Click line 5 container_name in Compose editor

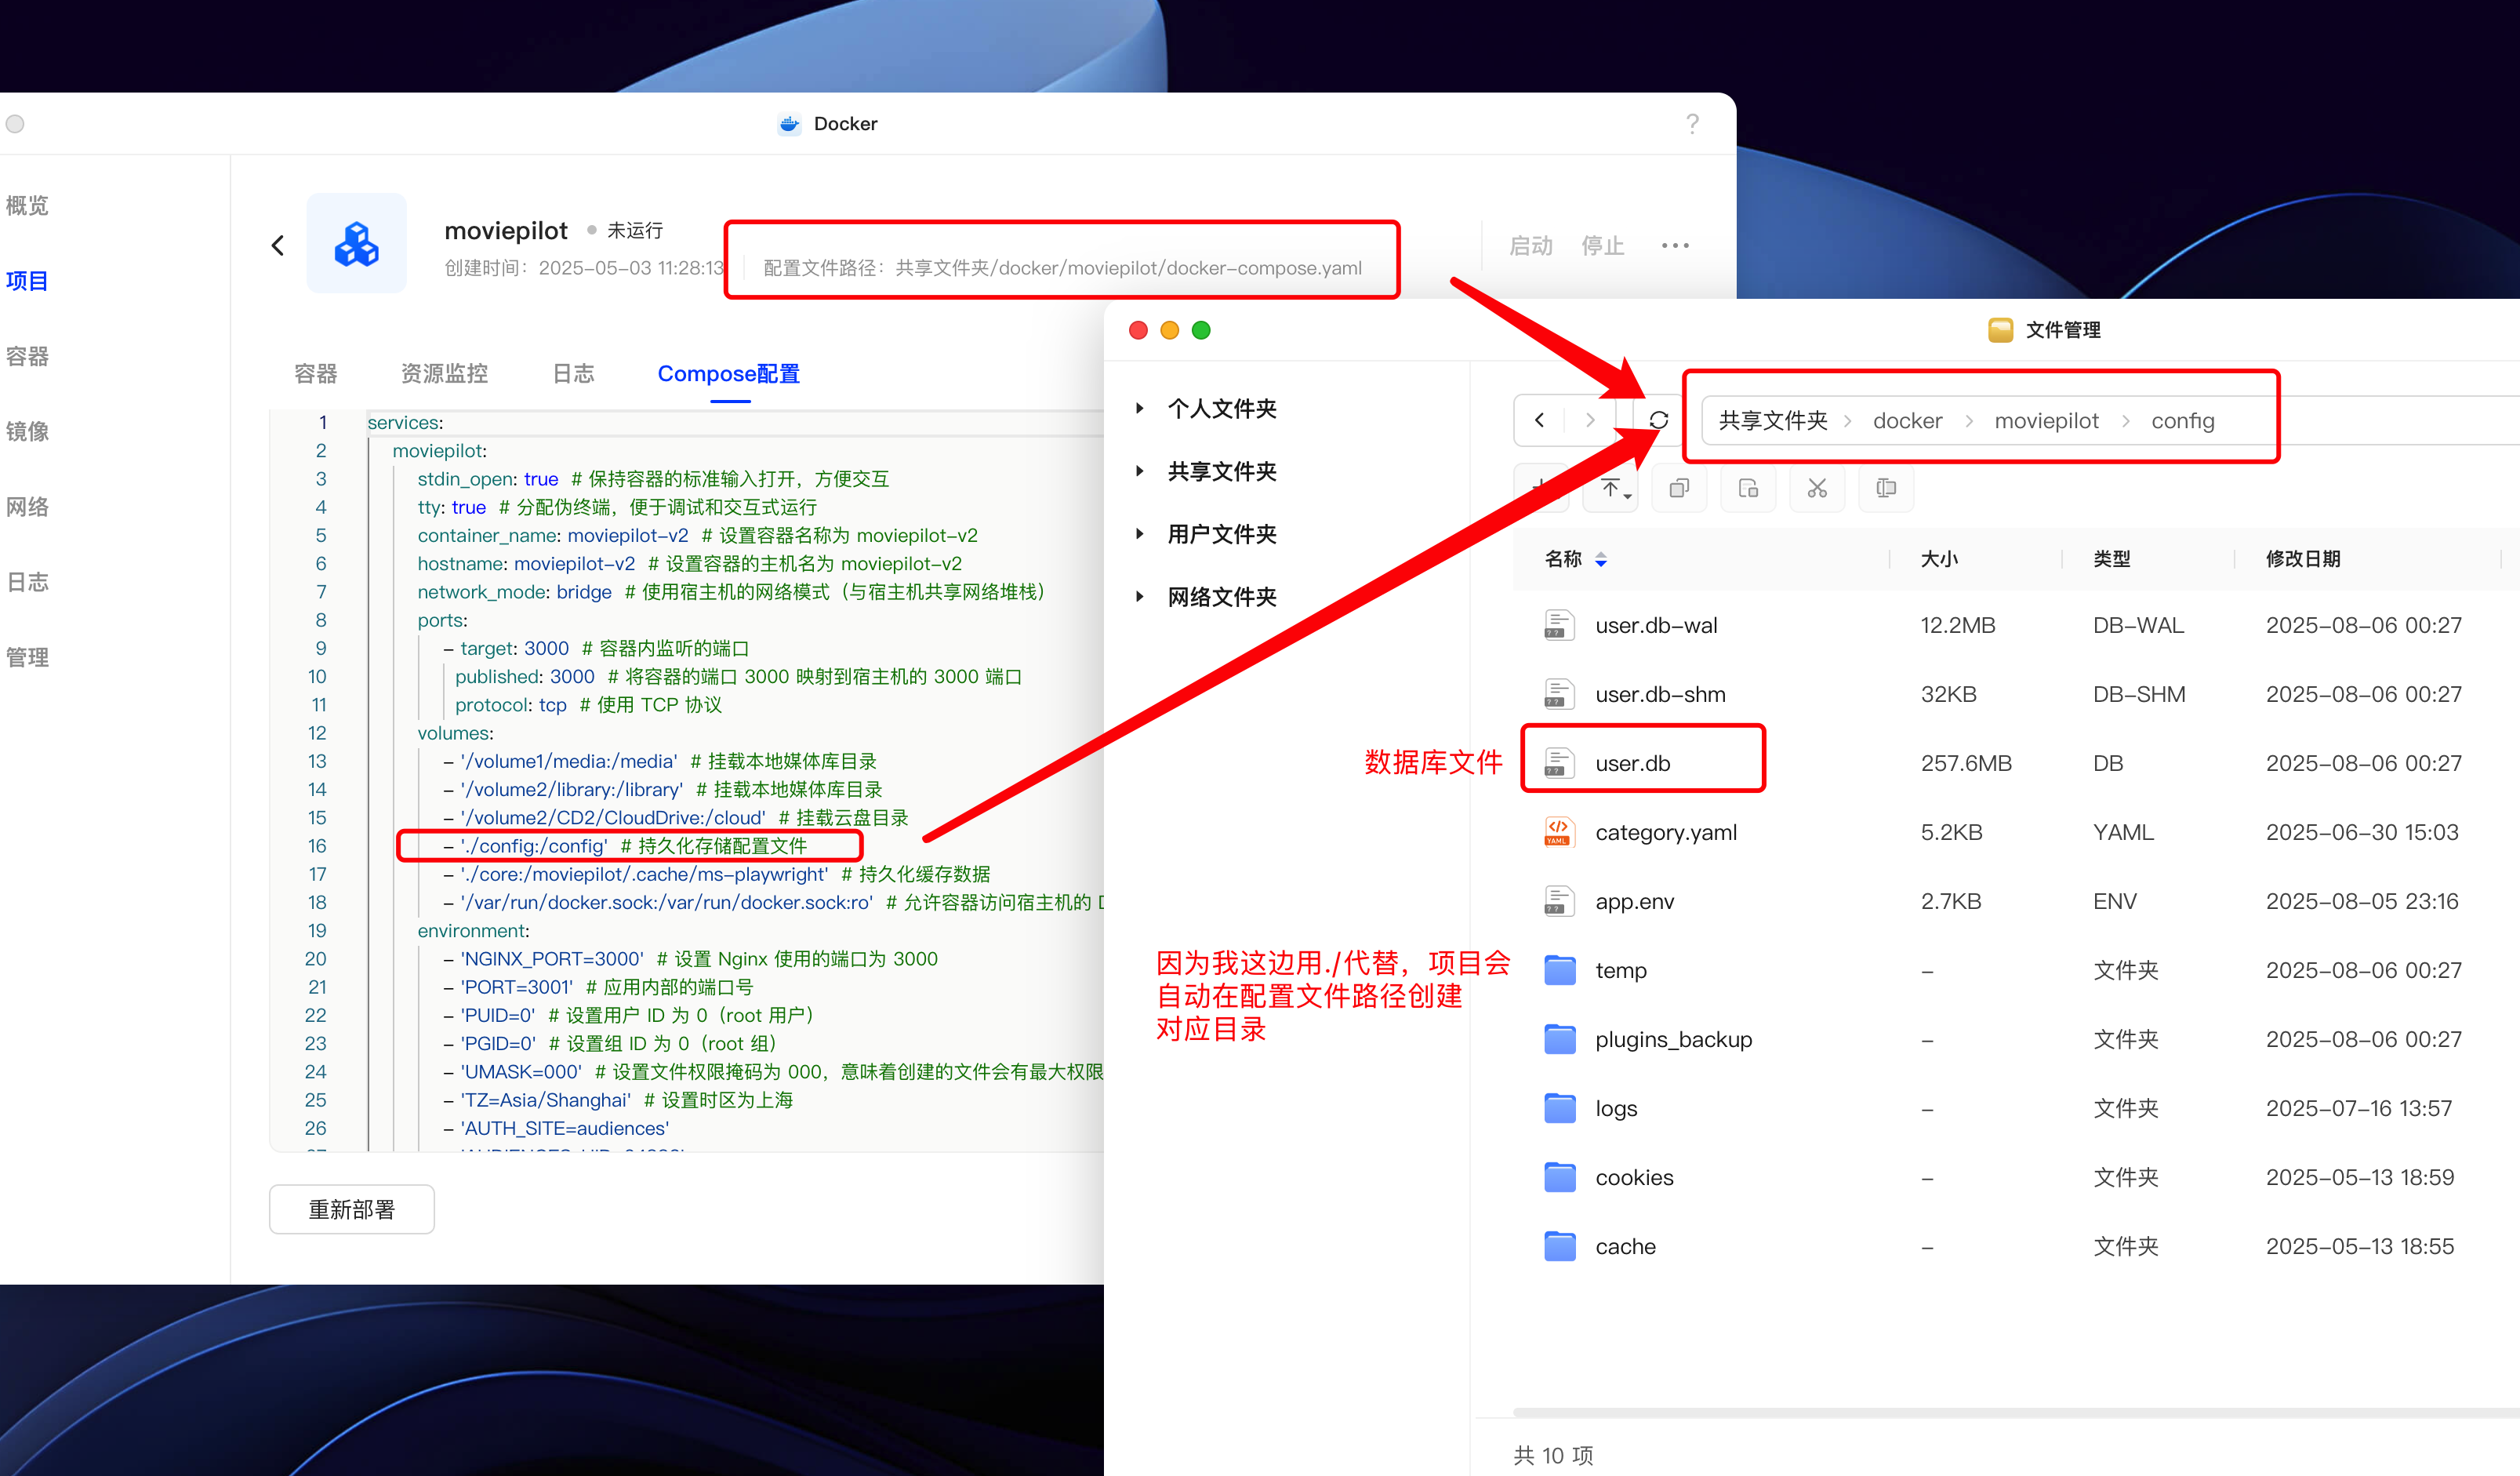[x=697, y=535]
